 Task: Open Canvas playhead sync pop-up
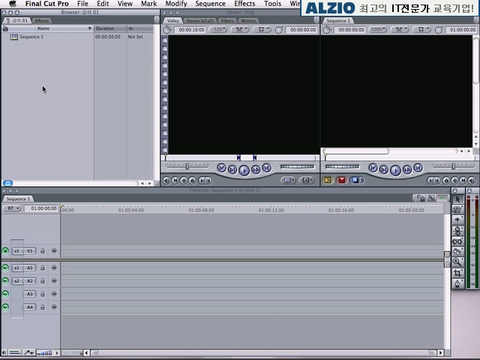(400, 30)
